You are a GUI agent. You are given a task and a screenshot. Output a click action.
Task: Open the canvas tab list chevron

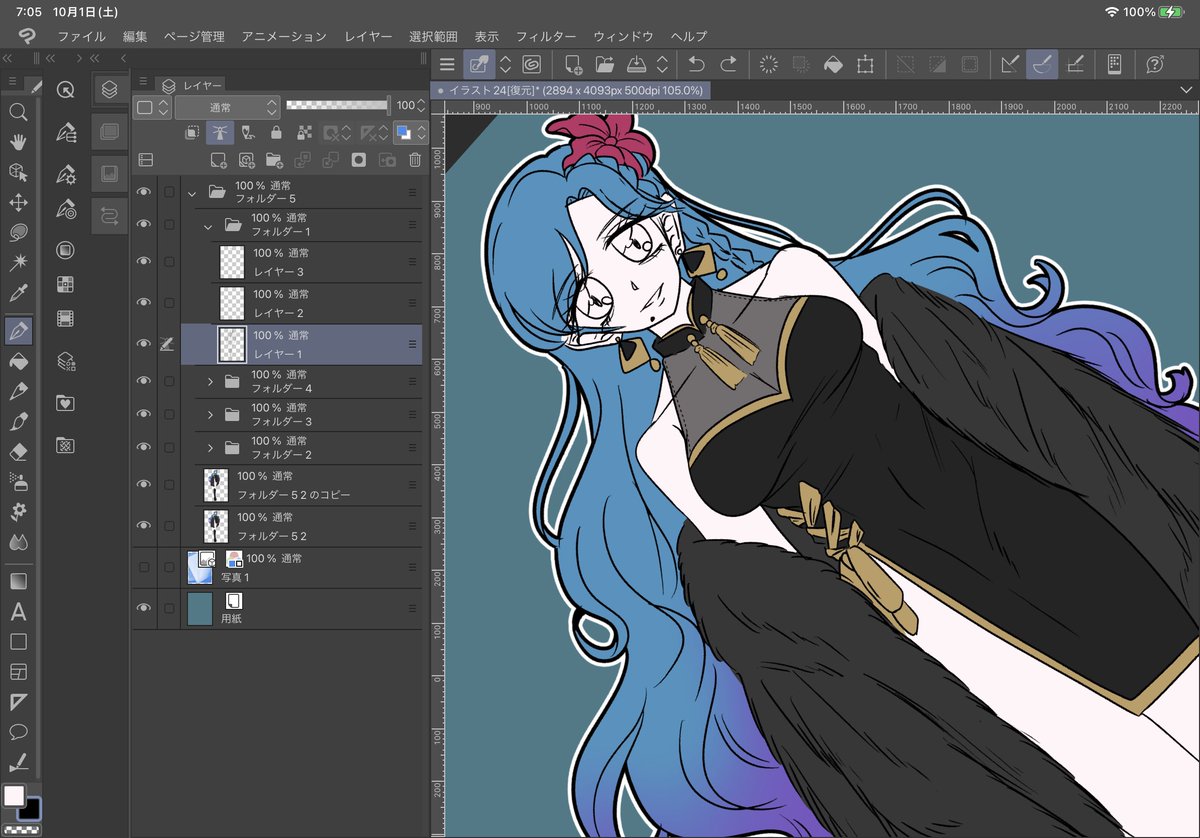coord(1186,90)
